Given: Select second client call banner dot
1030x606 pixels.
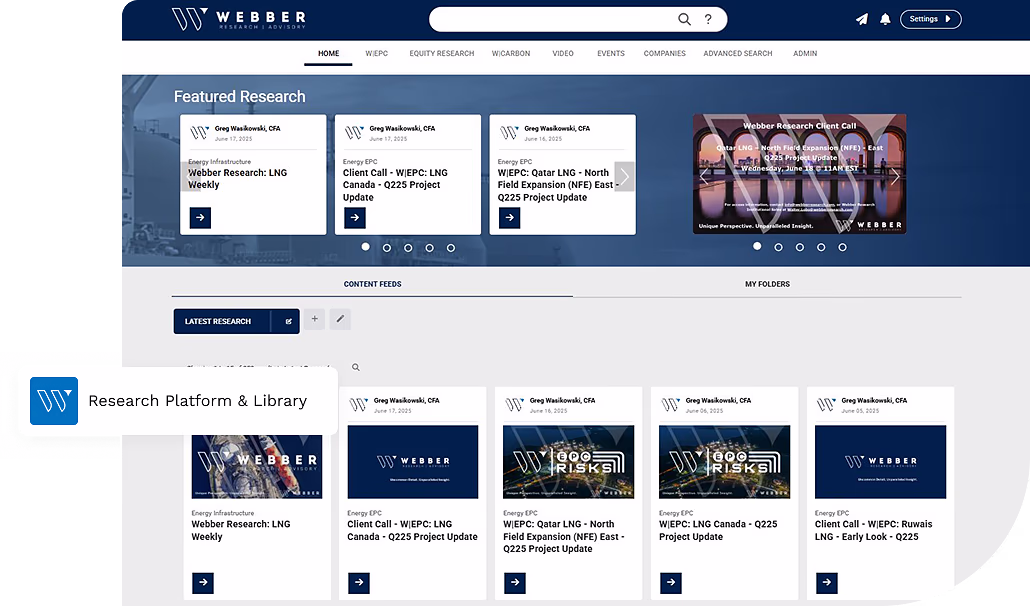Looking at the screenshot, I should (x=778, y=247).
